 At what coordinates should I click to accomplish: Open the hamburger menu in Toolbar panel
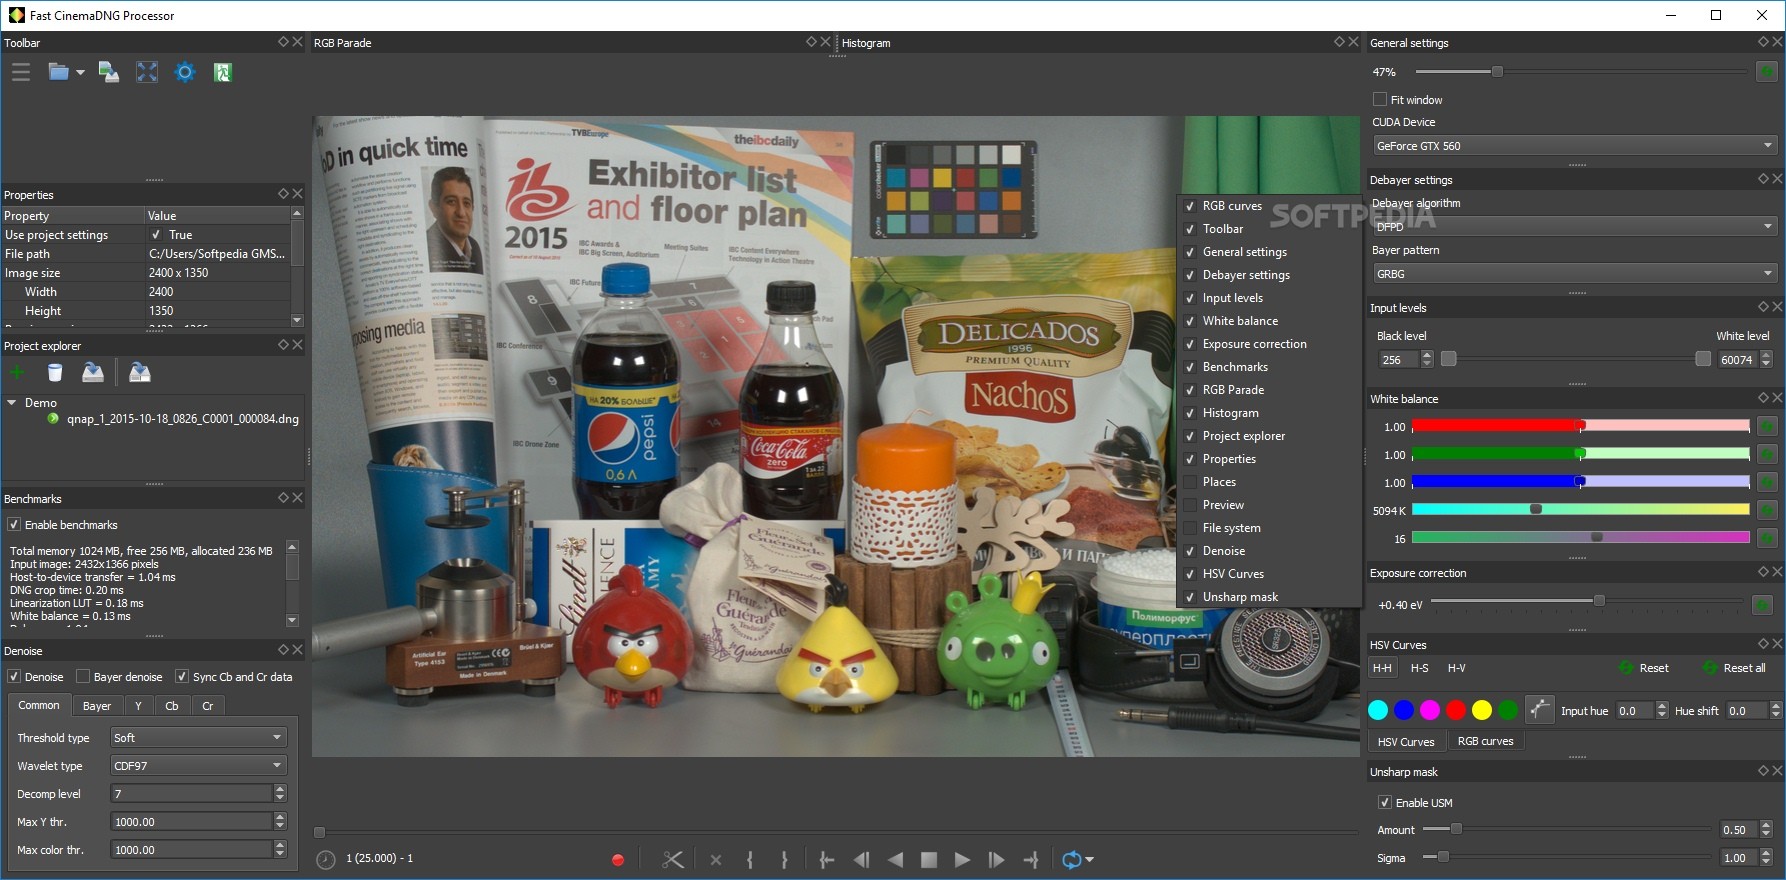click(21, 72)
